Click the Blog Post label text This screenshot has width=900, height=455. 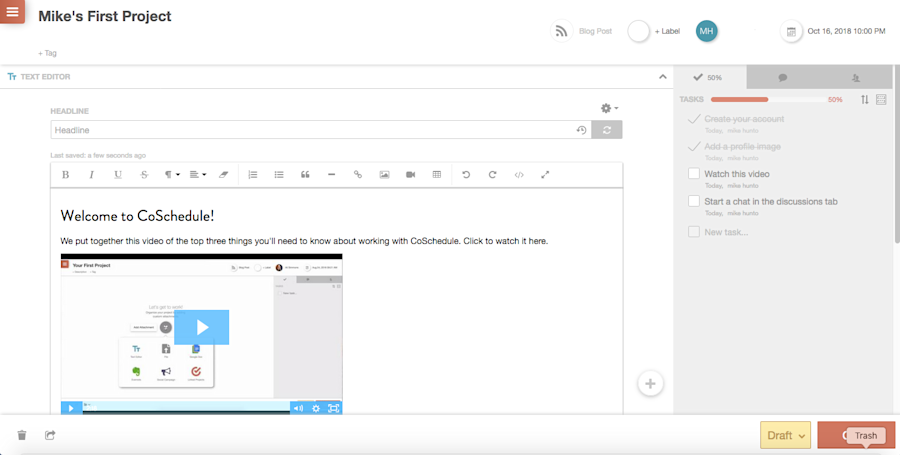point(595,31)
